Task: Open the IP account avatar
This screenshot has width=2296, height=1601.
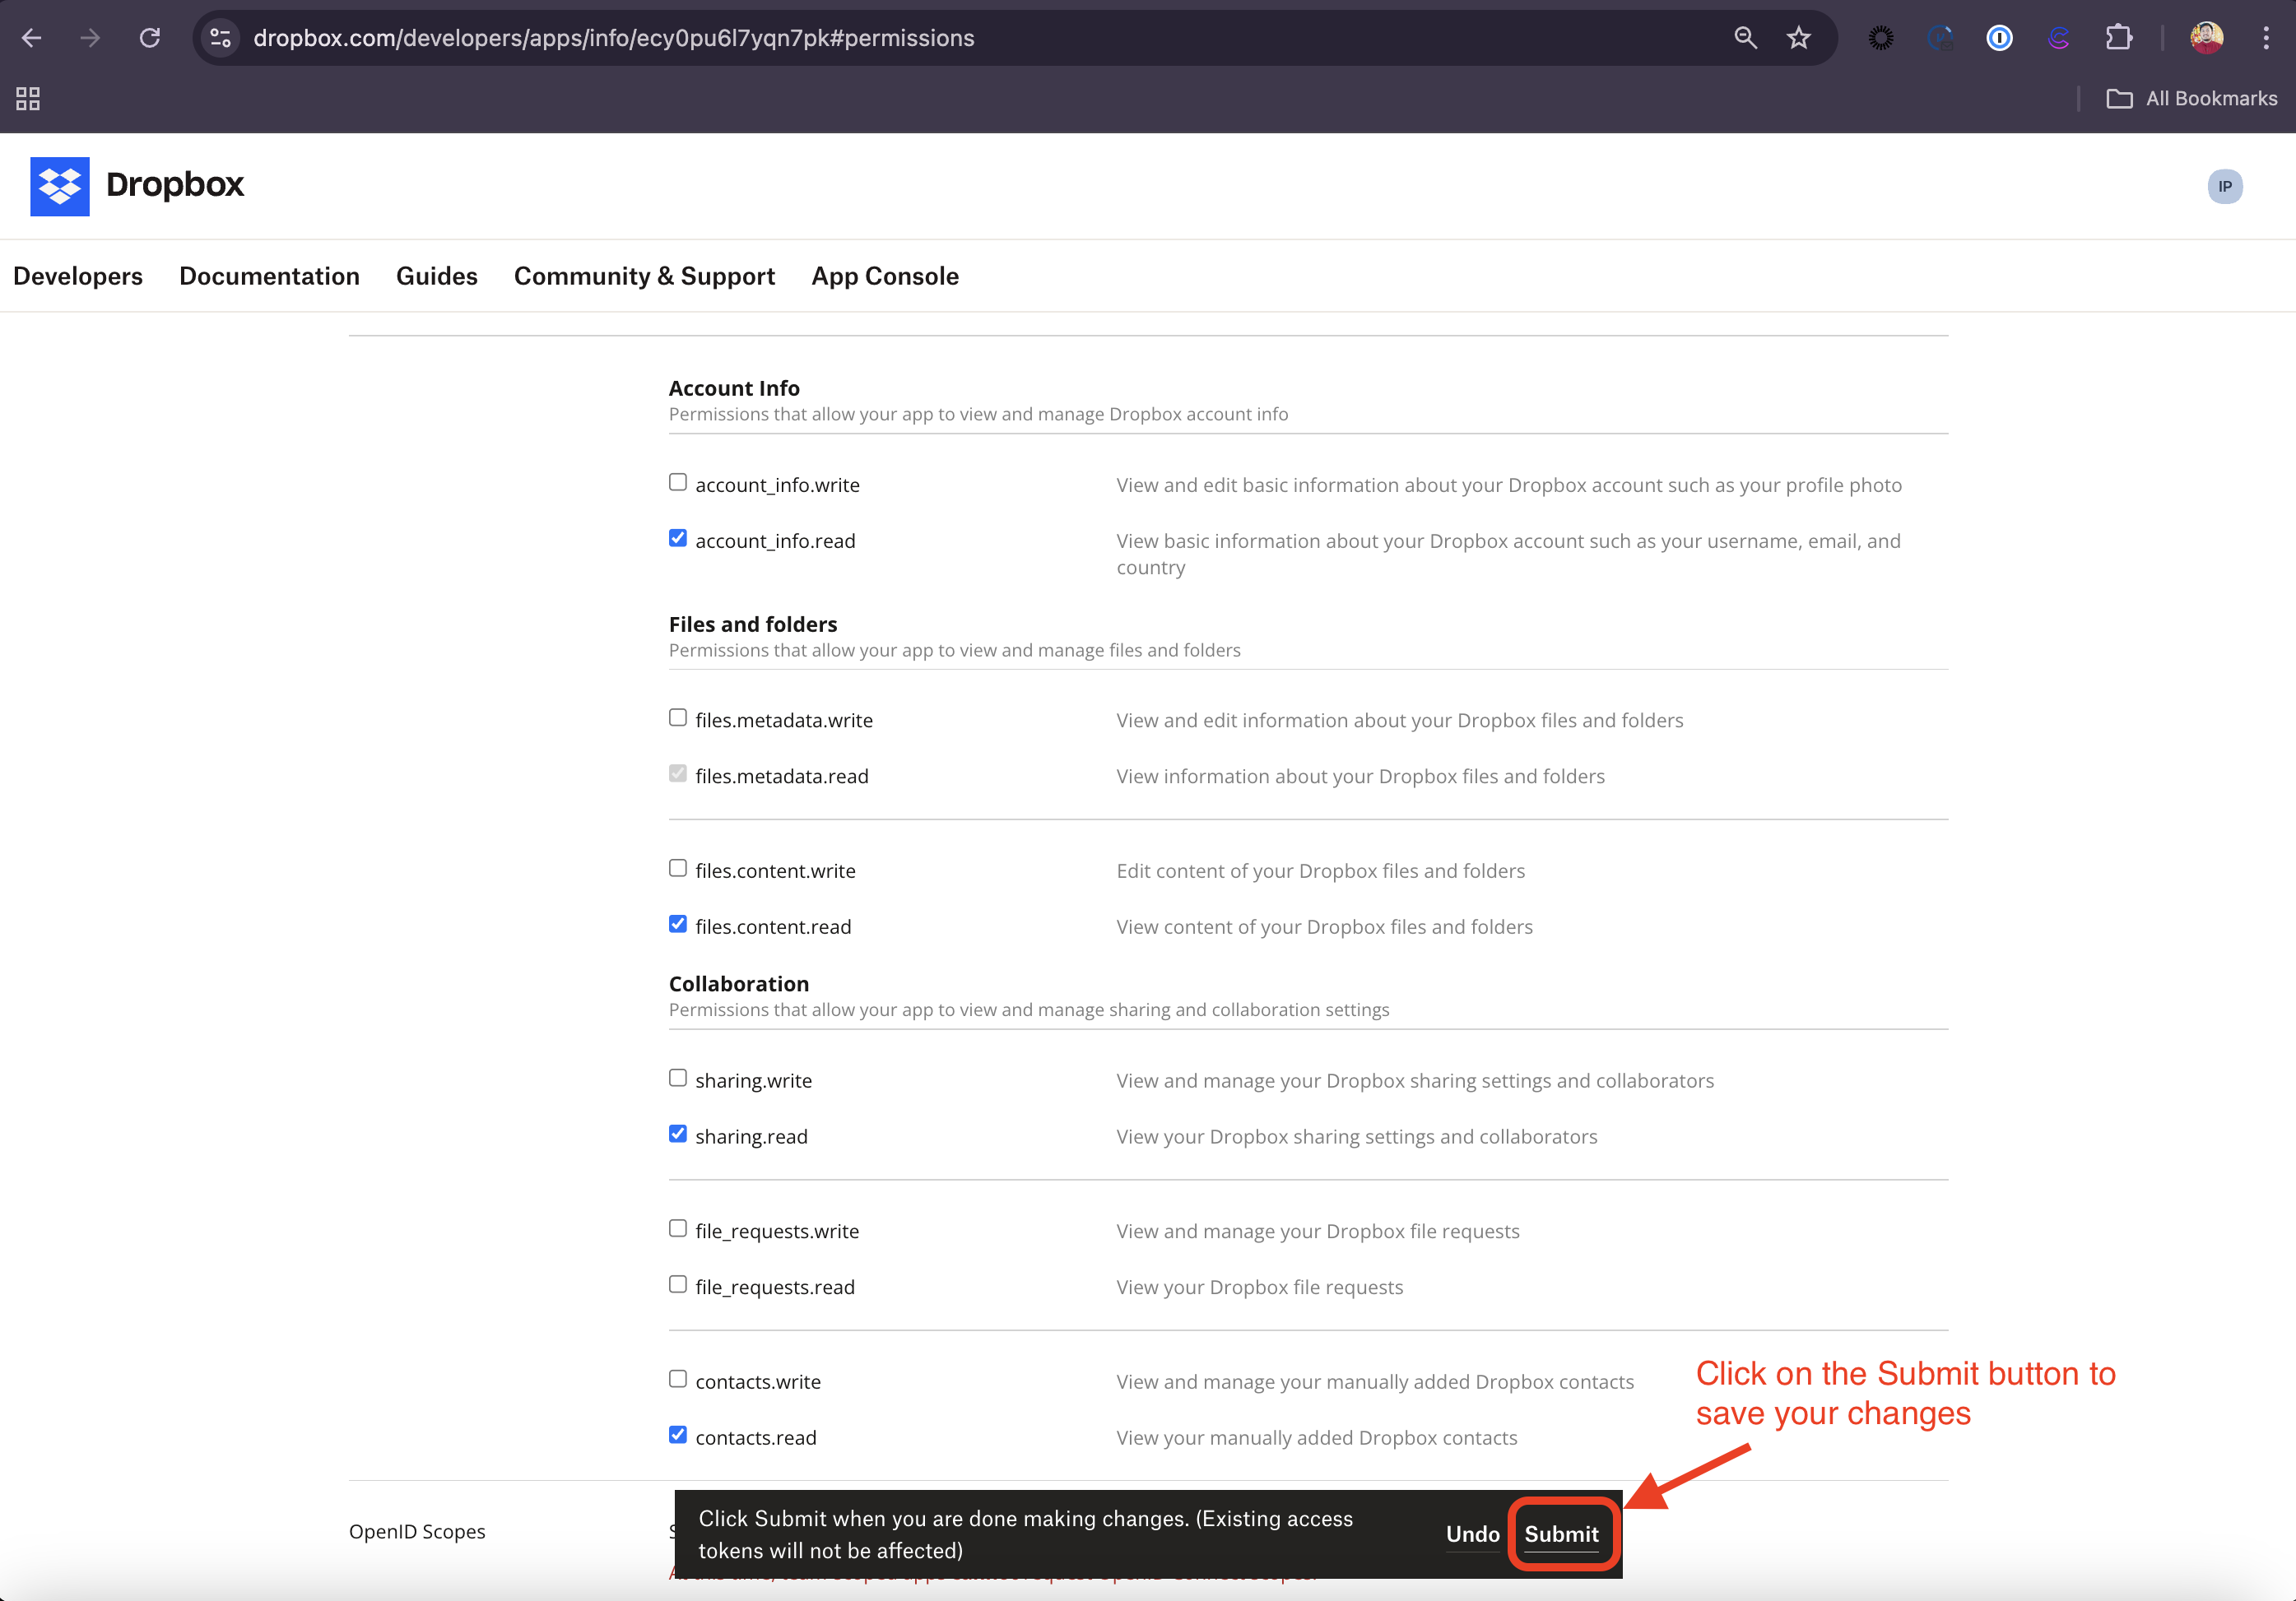Action: pyautogui.click(x=2225, y=186)
